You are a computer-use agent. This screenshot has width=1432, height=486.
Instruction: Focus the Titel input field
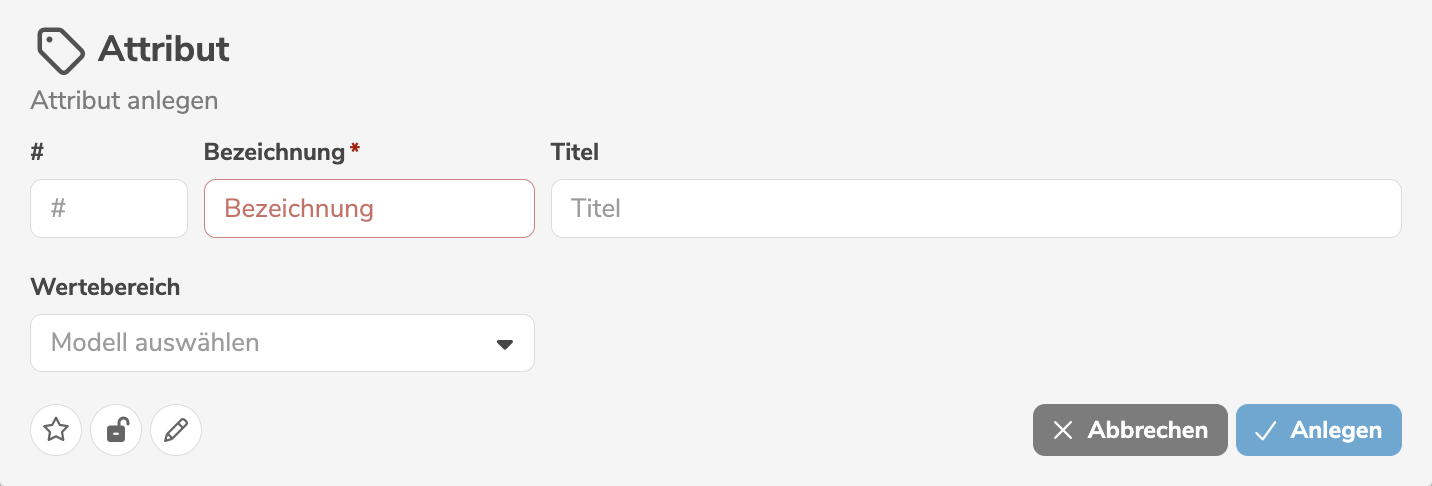[975, 209]
